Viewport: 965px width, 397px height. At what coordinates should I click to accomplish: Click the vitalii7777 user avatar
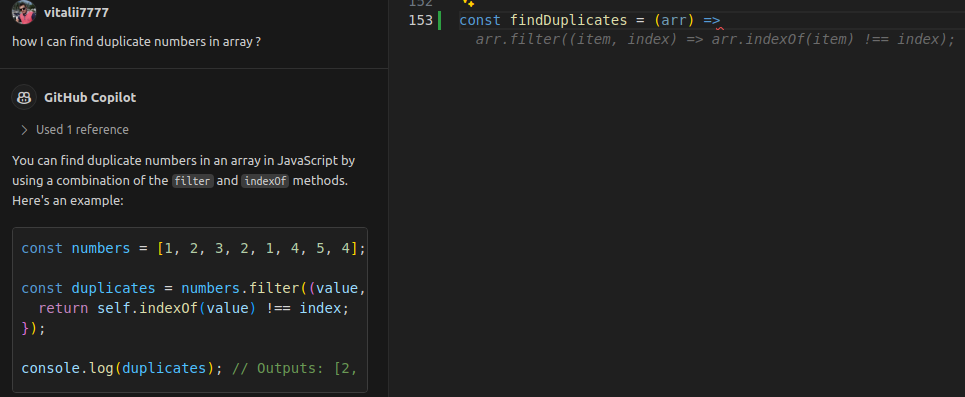point(24,12)
